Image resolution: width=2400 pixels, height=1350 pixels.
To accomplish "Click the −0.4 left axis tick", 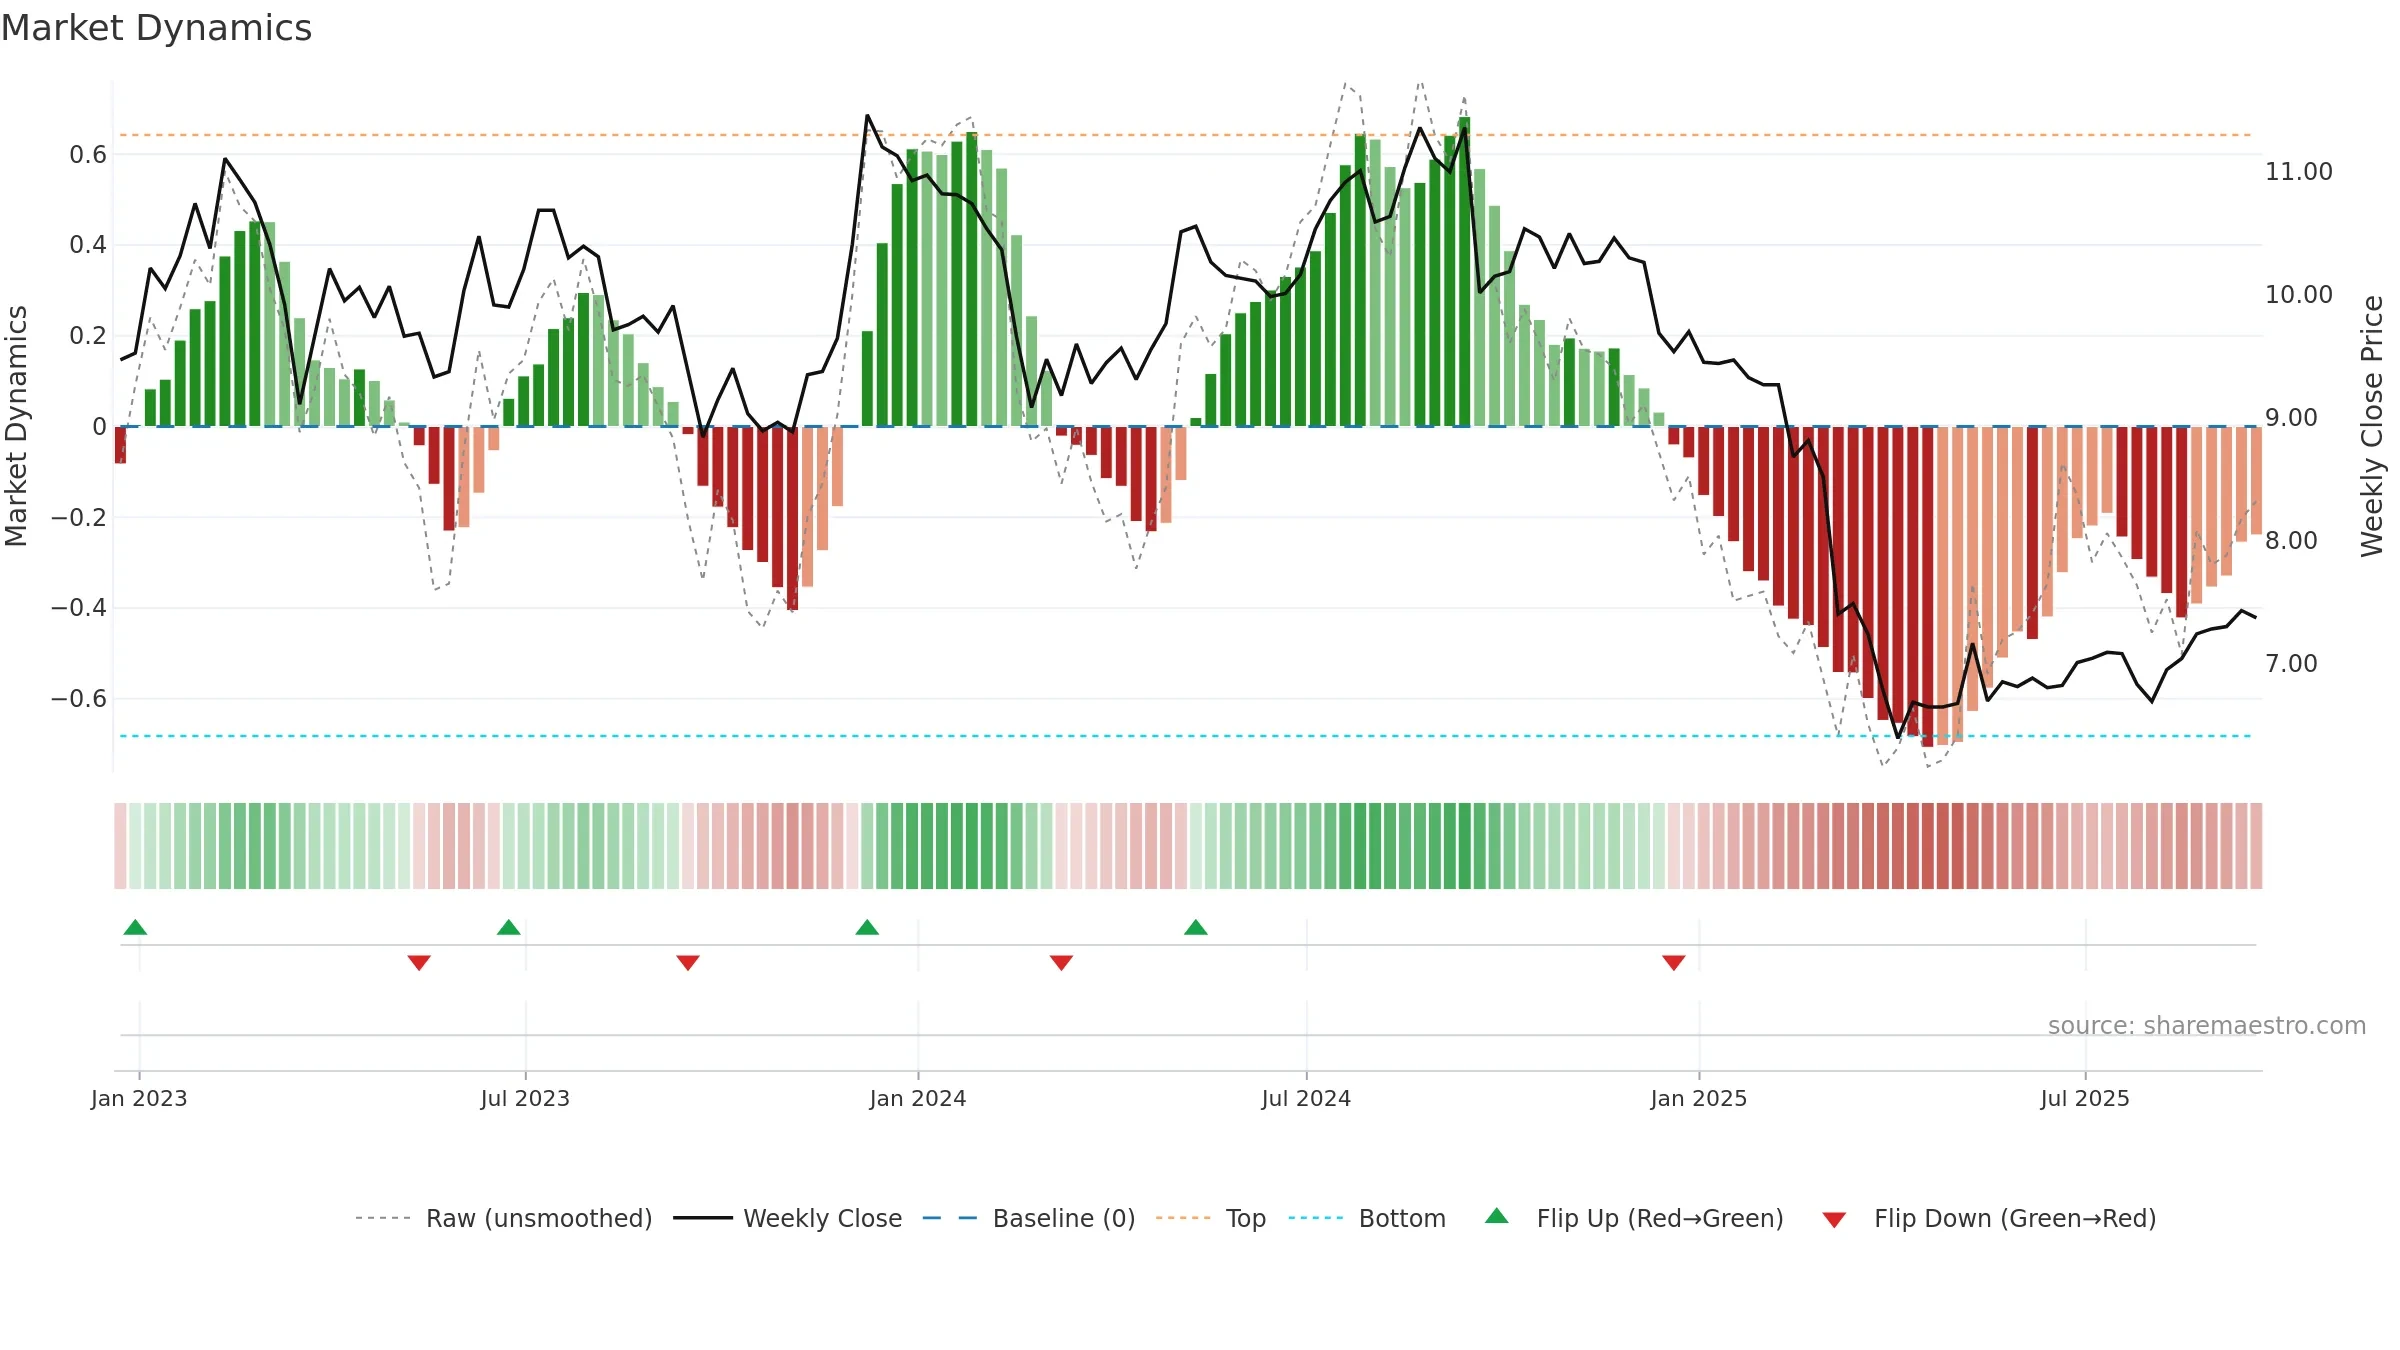I will (x=79, y=608).
